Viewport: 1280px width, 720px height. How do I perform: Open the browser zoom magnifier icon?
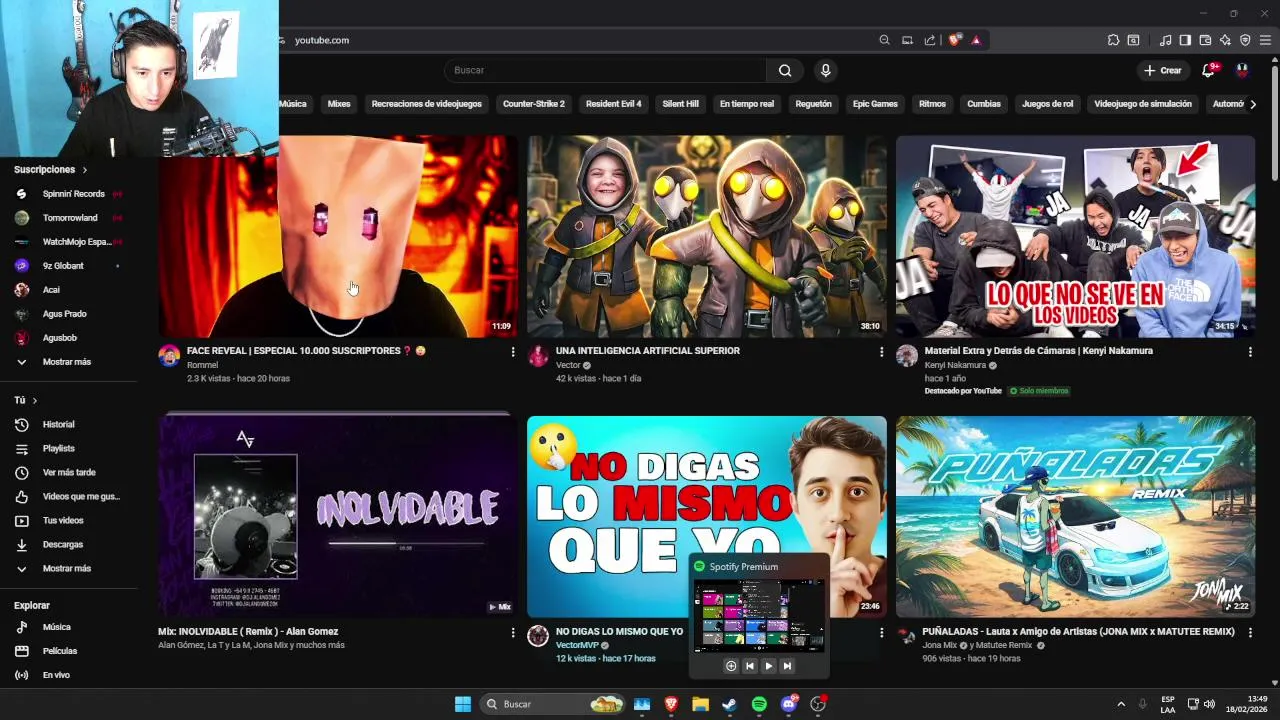click(x=884, y=40)
